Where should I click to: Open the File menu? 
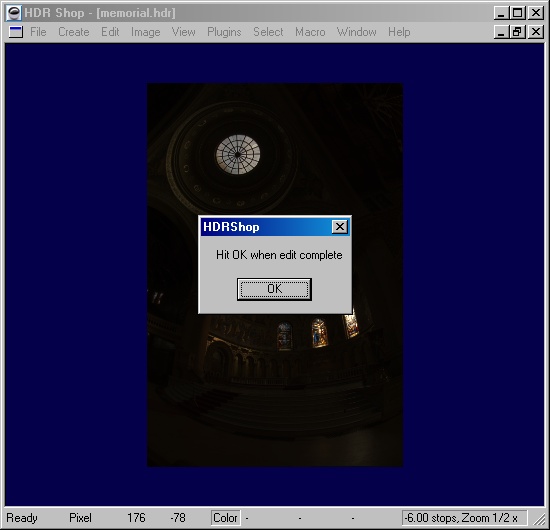[38, 32]
